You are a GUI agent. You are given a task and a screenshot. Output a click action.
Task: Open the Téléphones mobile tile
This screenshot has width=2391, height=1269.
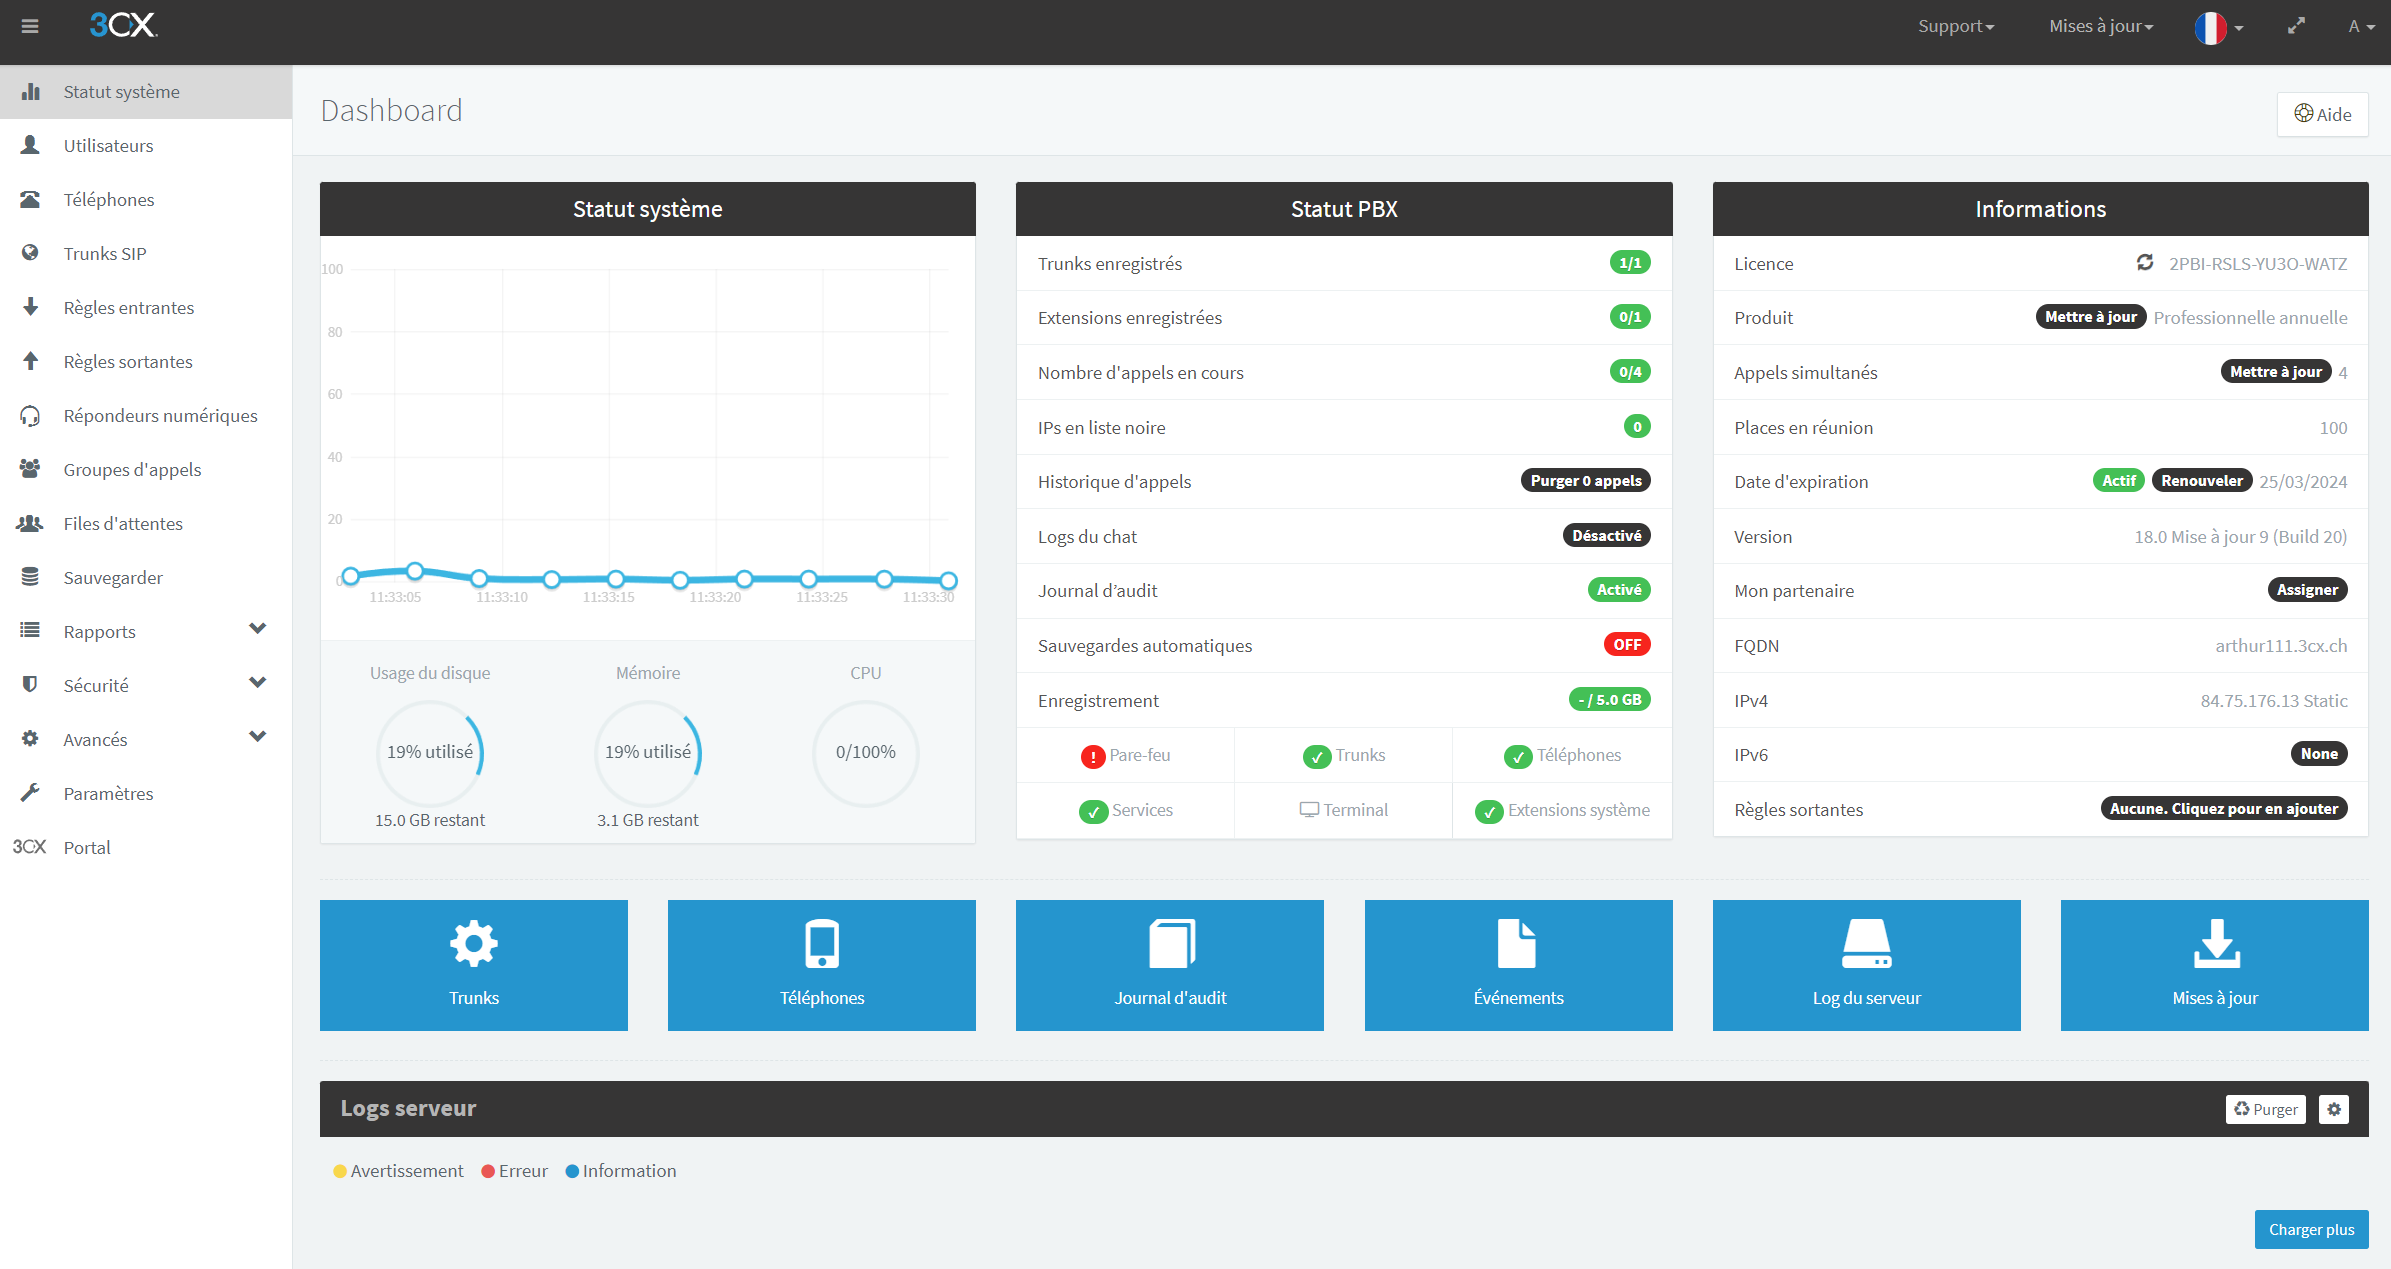click(822, 965)
